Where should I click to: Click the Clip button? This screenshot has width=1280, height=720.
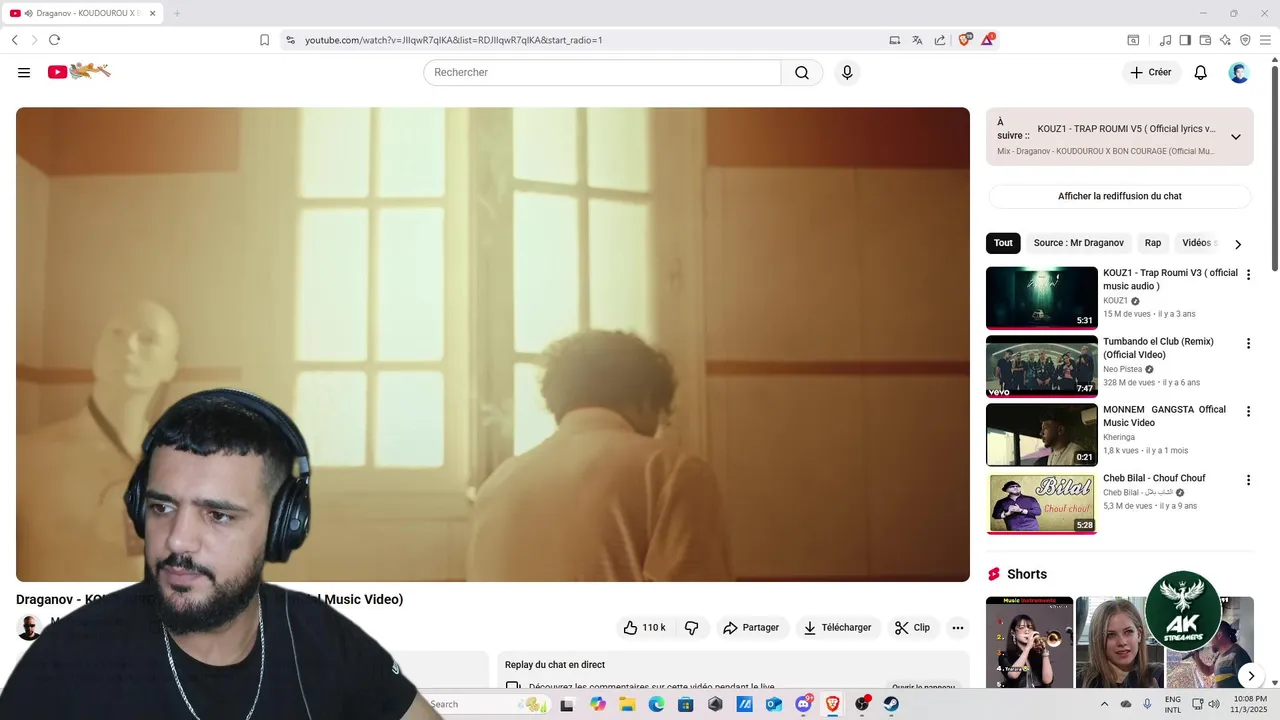pyautogui.click(x=912, y=628)
